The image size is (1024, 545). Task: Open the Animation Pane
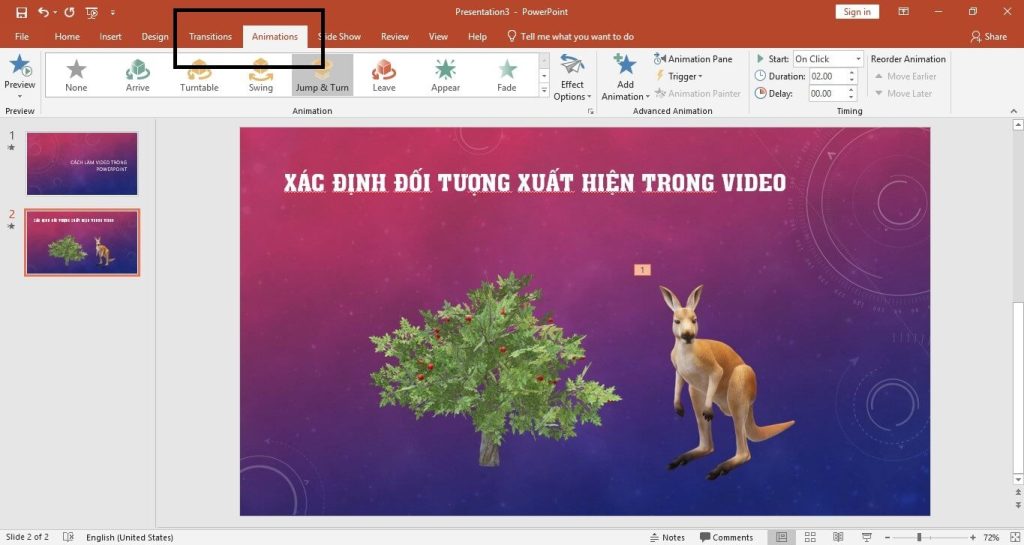point(693,59)
